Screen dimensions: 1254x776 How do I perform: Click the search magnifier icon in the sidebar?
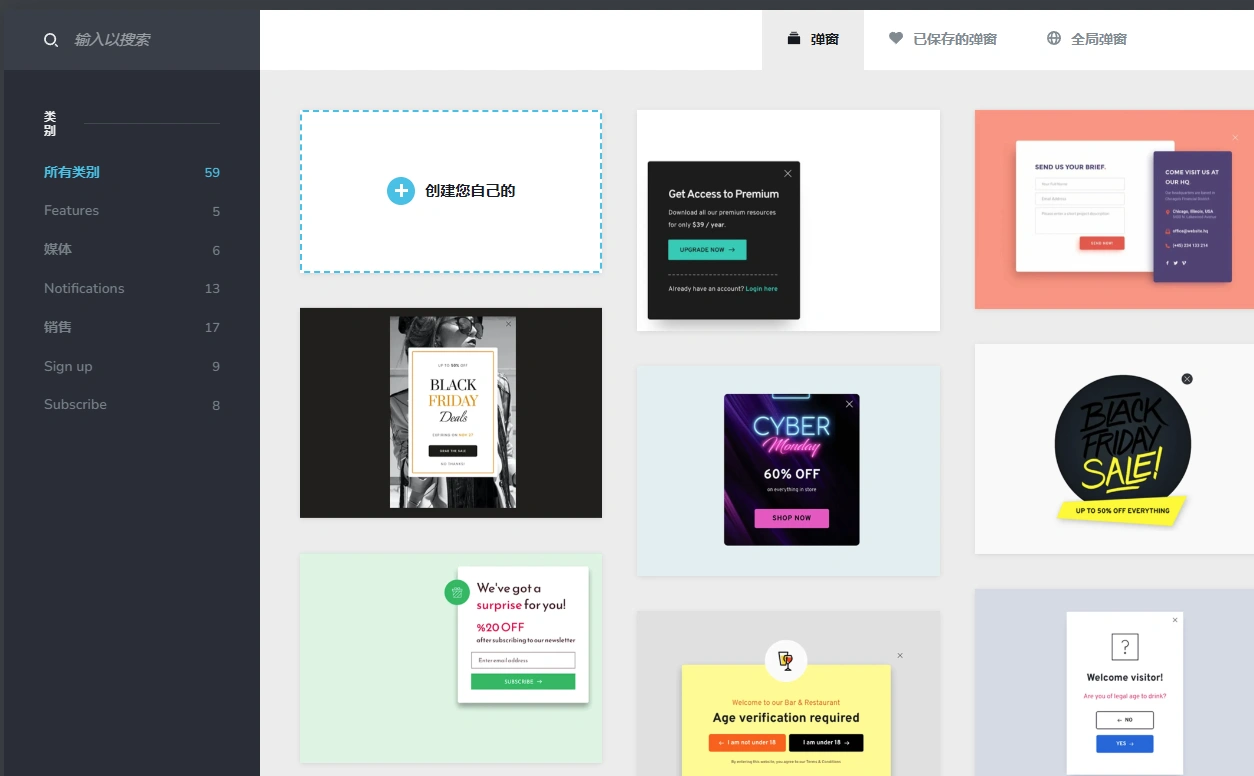coord(51,40)
